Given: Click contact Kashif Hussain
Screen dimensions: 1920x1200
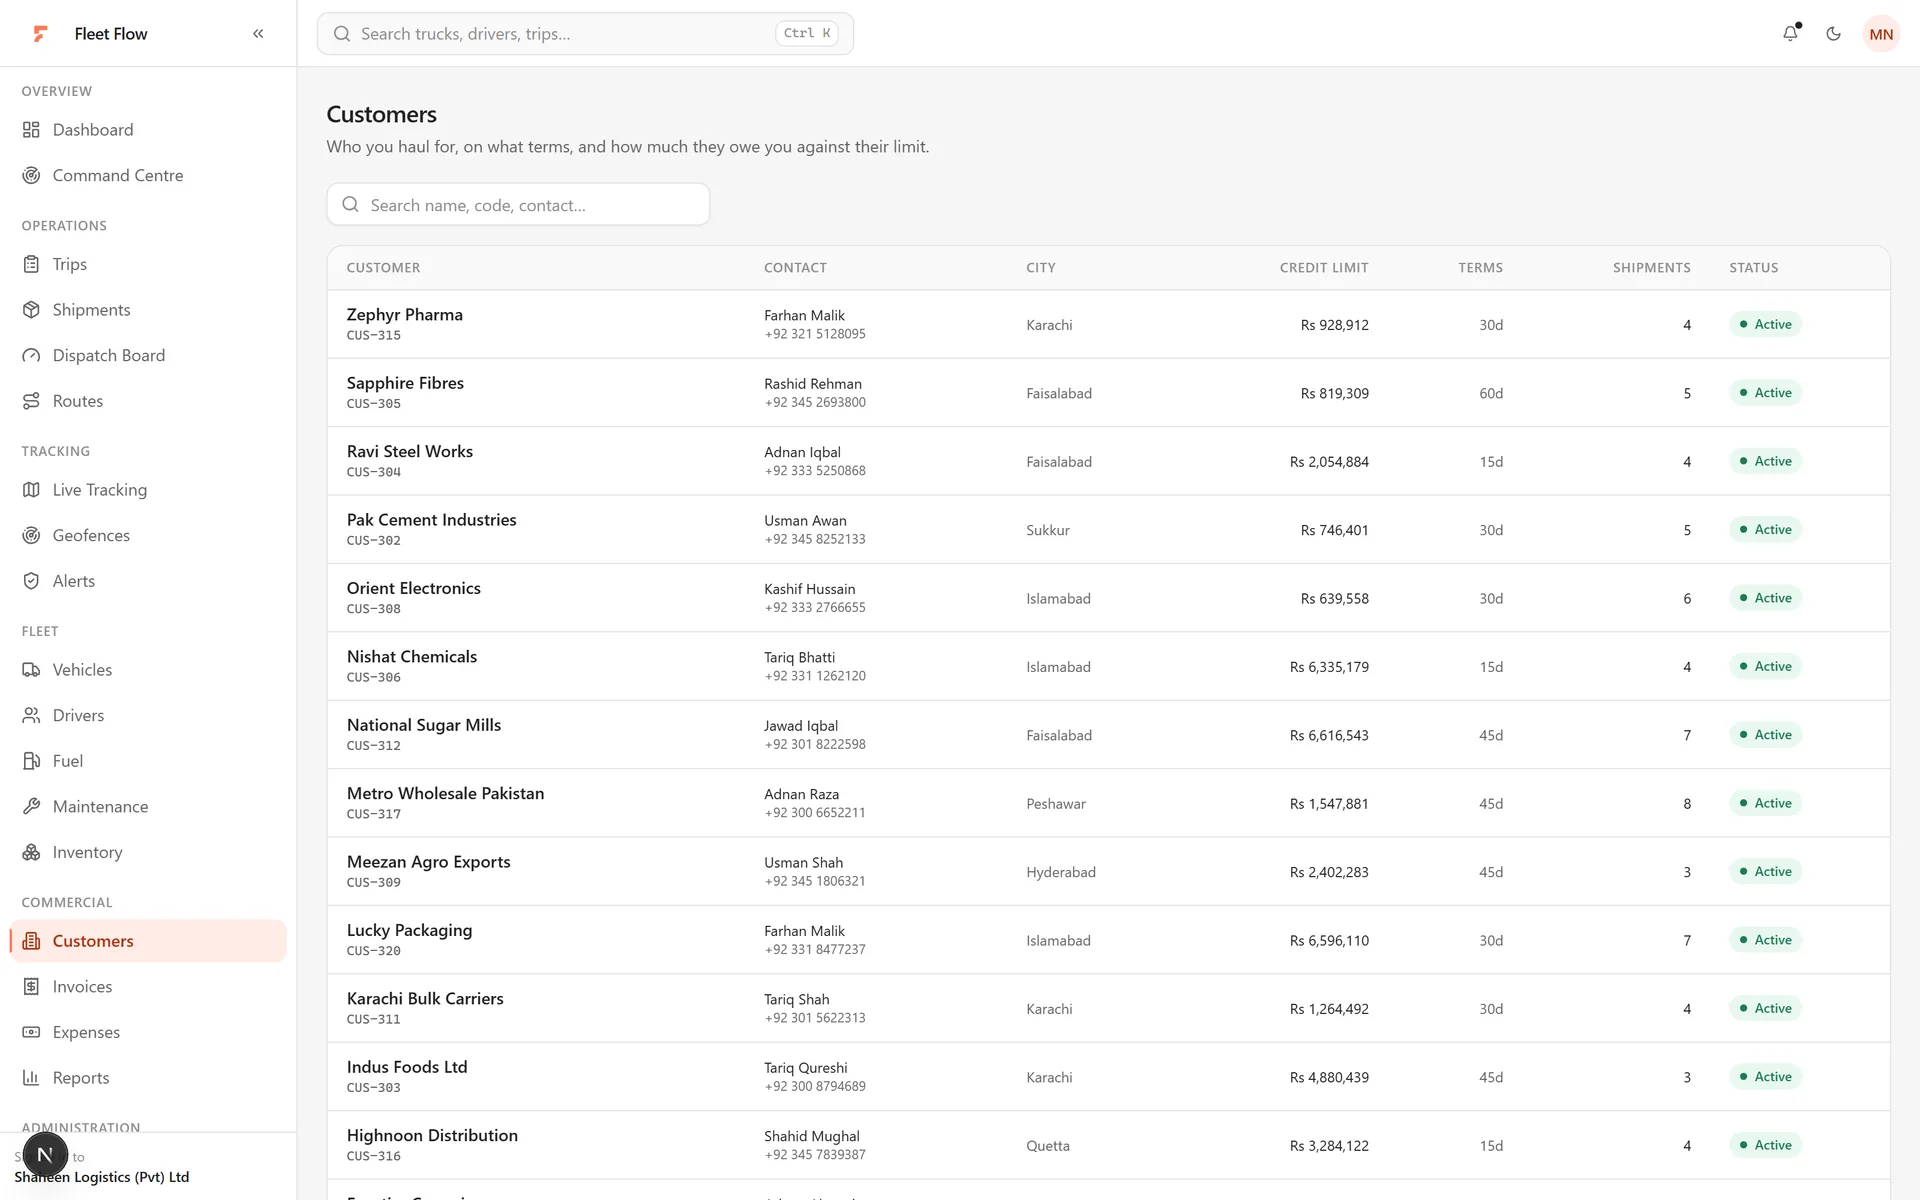Looking at the screenshot, I should tap(809, 589).
